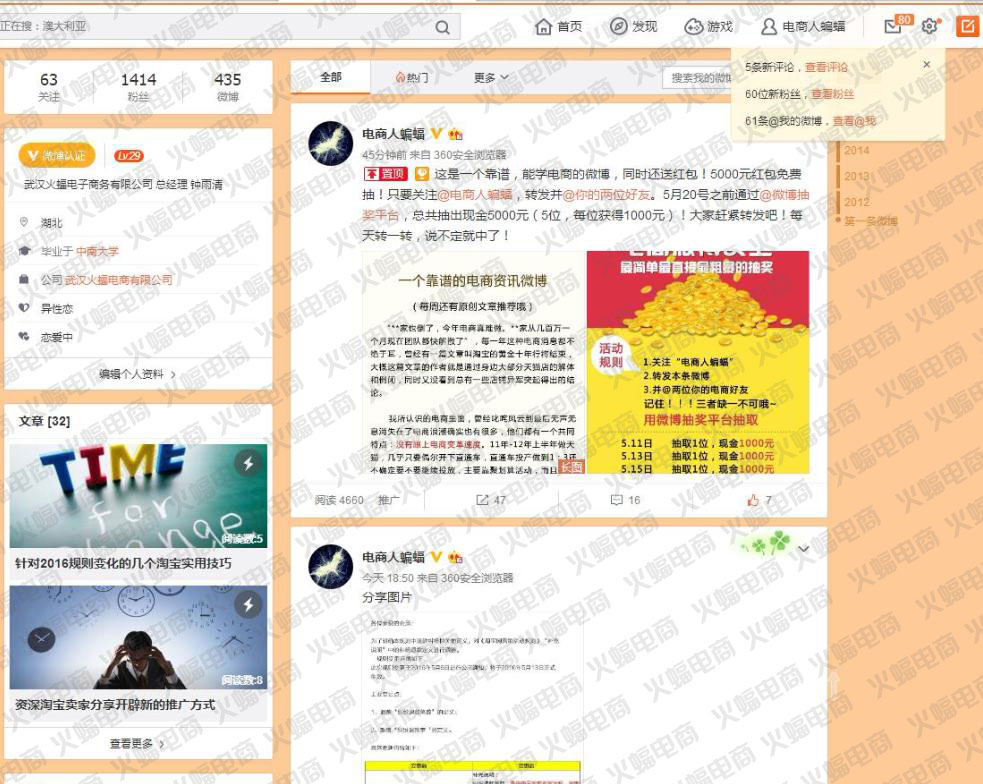The width and height of the screenshot is (983, 784).
Task: Open the 1414 粉丝 followers count
Action: [139, 86]
